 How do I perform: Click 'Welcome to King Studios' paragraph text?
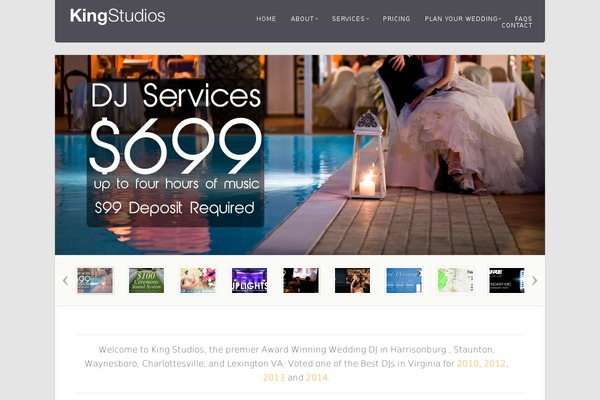coord(297,364)
